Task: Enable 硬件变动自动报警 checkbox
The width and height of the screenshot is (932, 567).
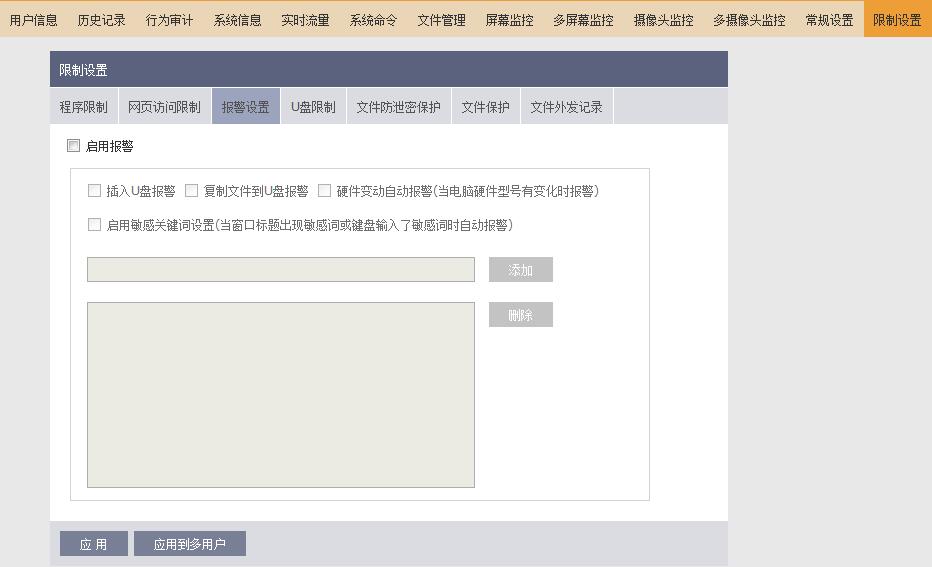Action: pyautogui.click(x=325, y=191)
